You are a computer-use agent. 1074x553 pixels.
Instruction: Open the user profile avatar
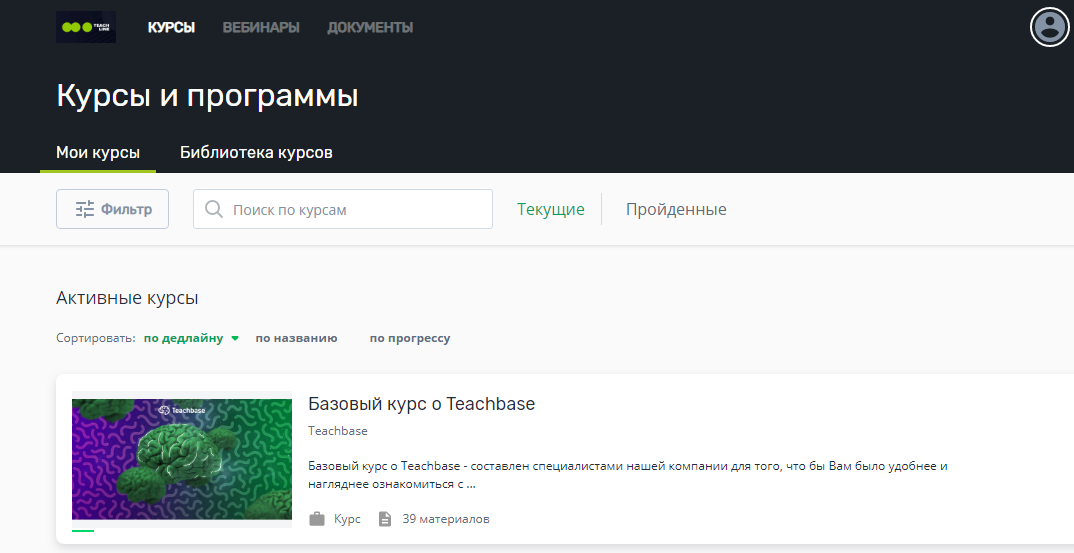pos(1049,27)
